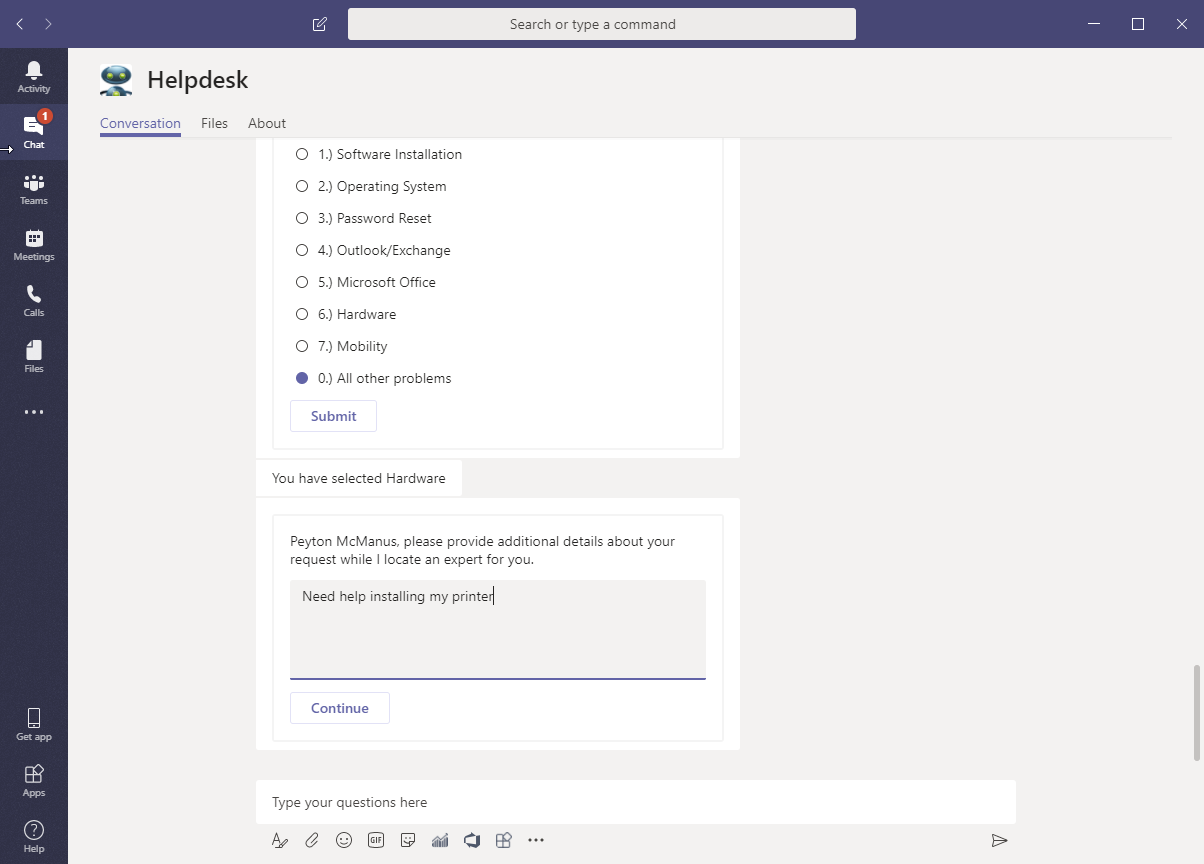Open Help in the sidebar

pos(34,836)
